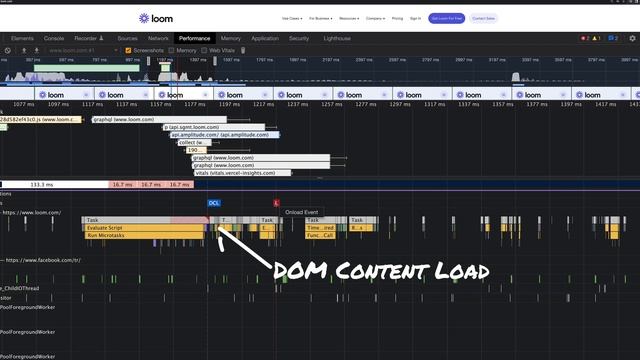640x360 pixels.
Task: Open the Use Cases dropdown menu
Action: pyautogui.click(x=292, y=18)
